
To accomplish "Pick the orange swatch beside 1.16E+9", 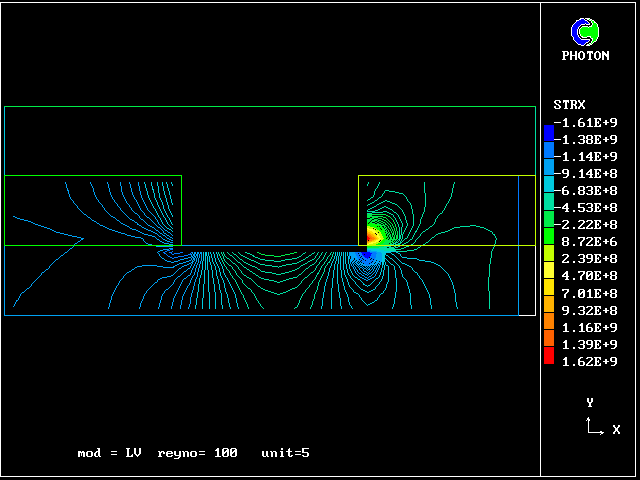I will pos(548,323).
